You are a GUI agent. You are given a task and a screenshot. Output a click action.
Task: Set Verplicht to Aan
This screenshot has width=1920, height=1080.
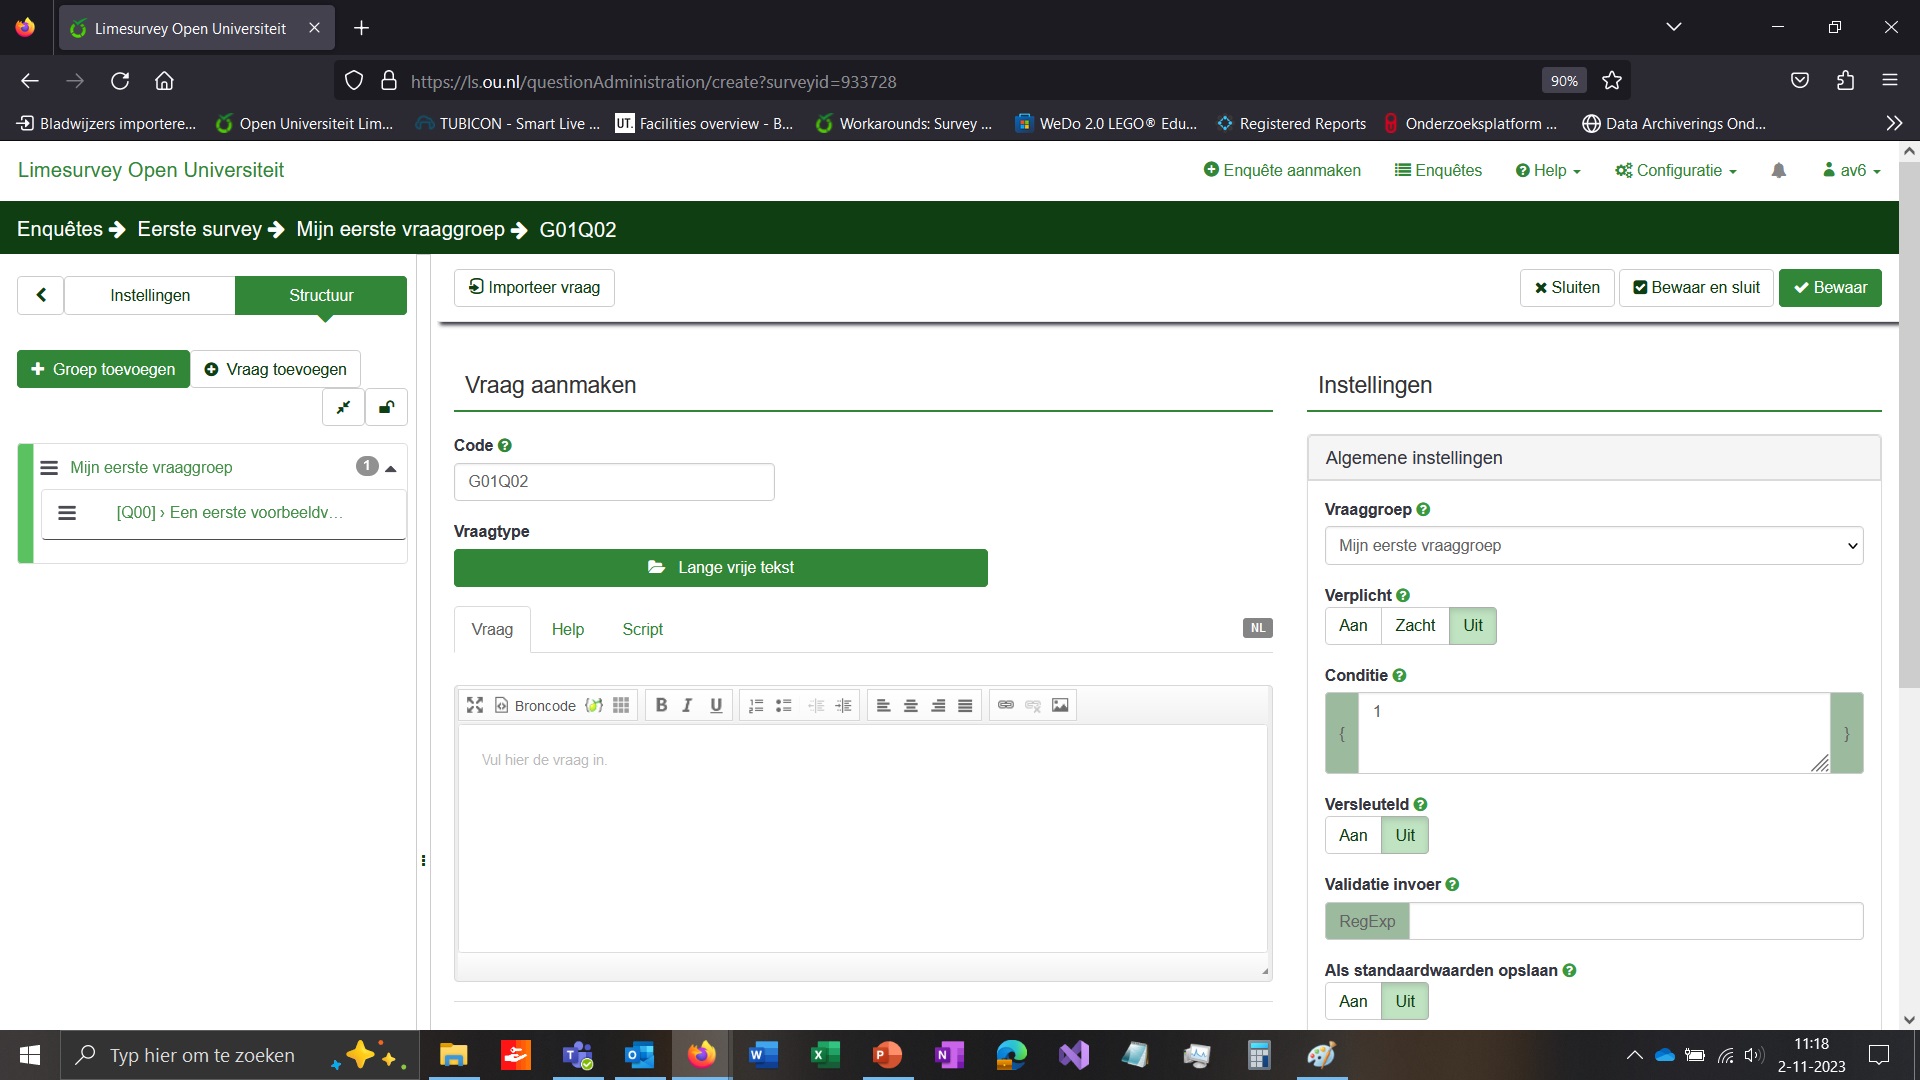[x=1352, y=626]
